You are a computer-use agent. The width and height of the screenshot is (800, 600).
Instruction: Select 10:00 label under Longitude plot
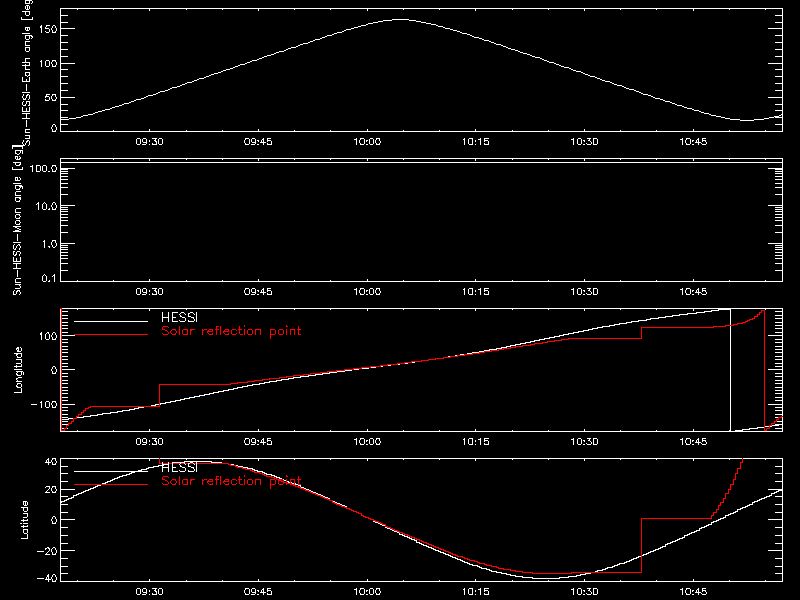367,441
